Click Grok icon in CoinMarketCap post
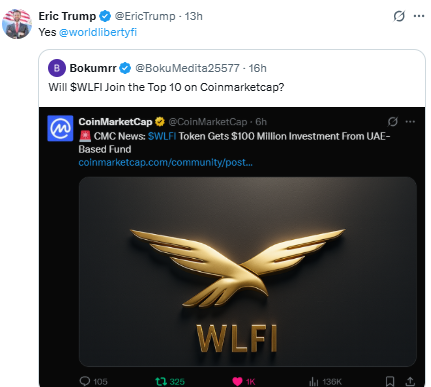The height and width of the screenshot is (387, 431). (x=392, y=122)
